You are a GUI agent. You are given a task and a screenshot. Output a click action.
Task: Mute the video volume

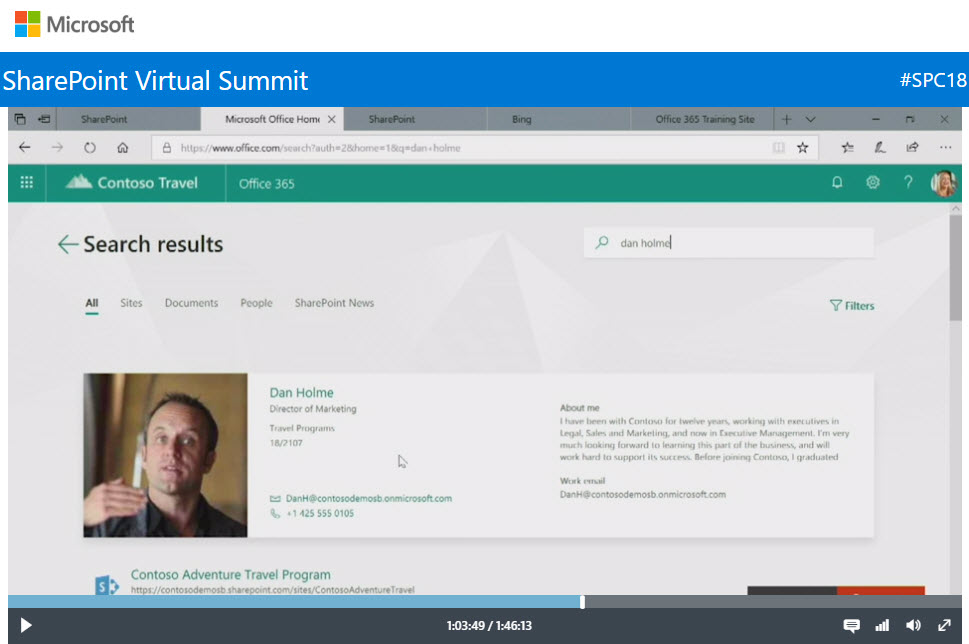coord(913,625)
